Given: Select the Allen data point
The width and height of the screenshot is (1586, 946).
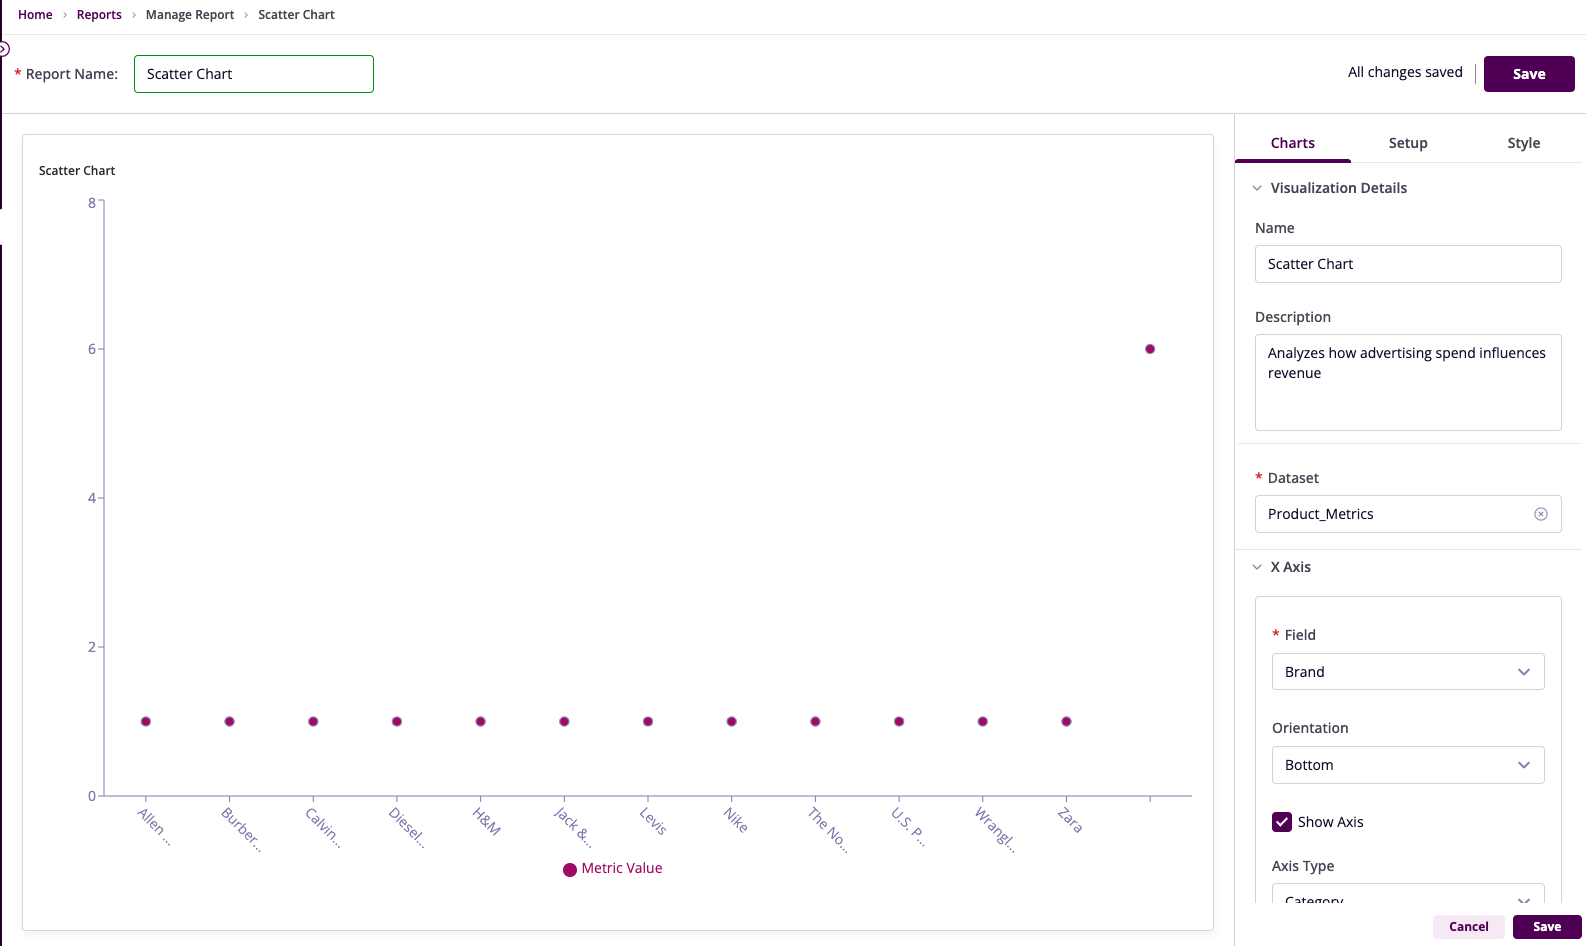Looking at the screenshot, I should (x=146, y=721).
